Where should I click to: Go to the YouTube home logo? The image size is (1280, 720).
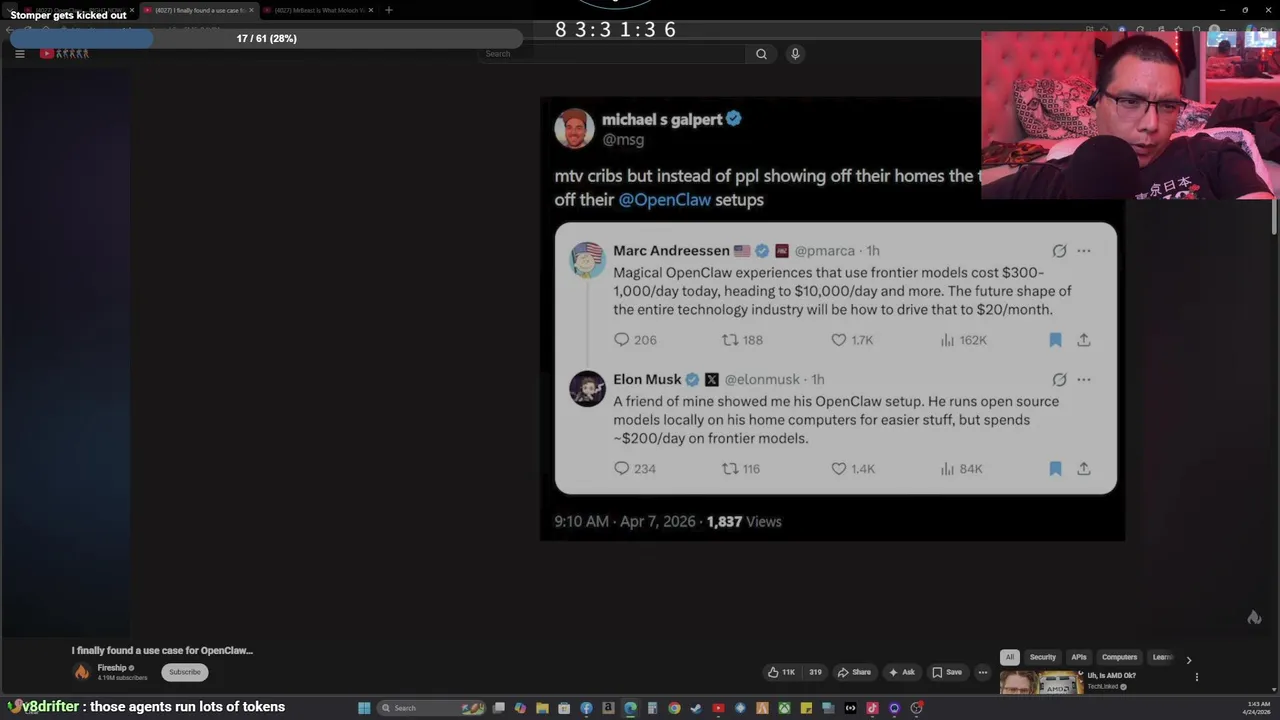pos(64,54)
